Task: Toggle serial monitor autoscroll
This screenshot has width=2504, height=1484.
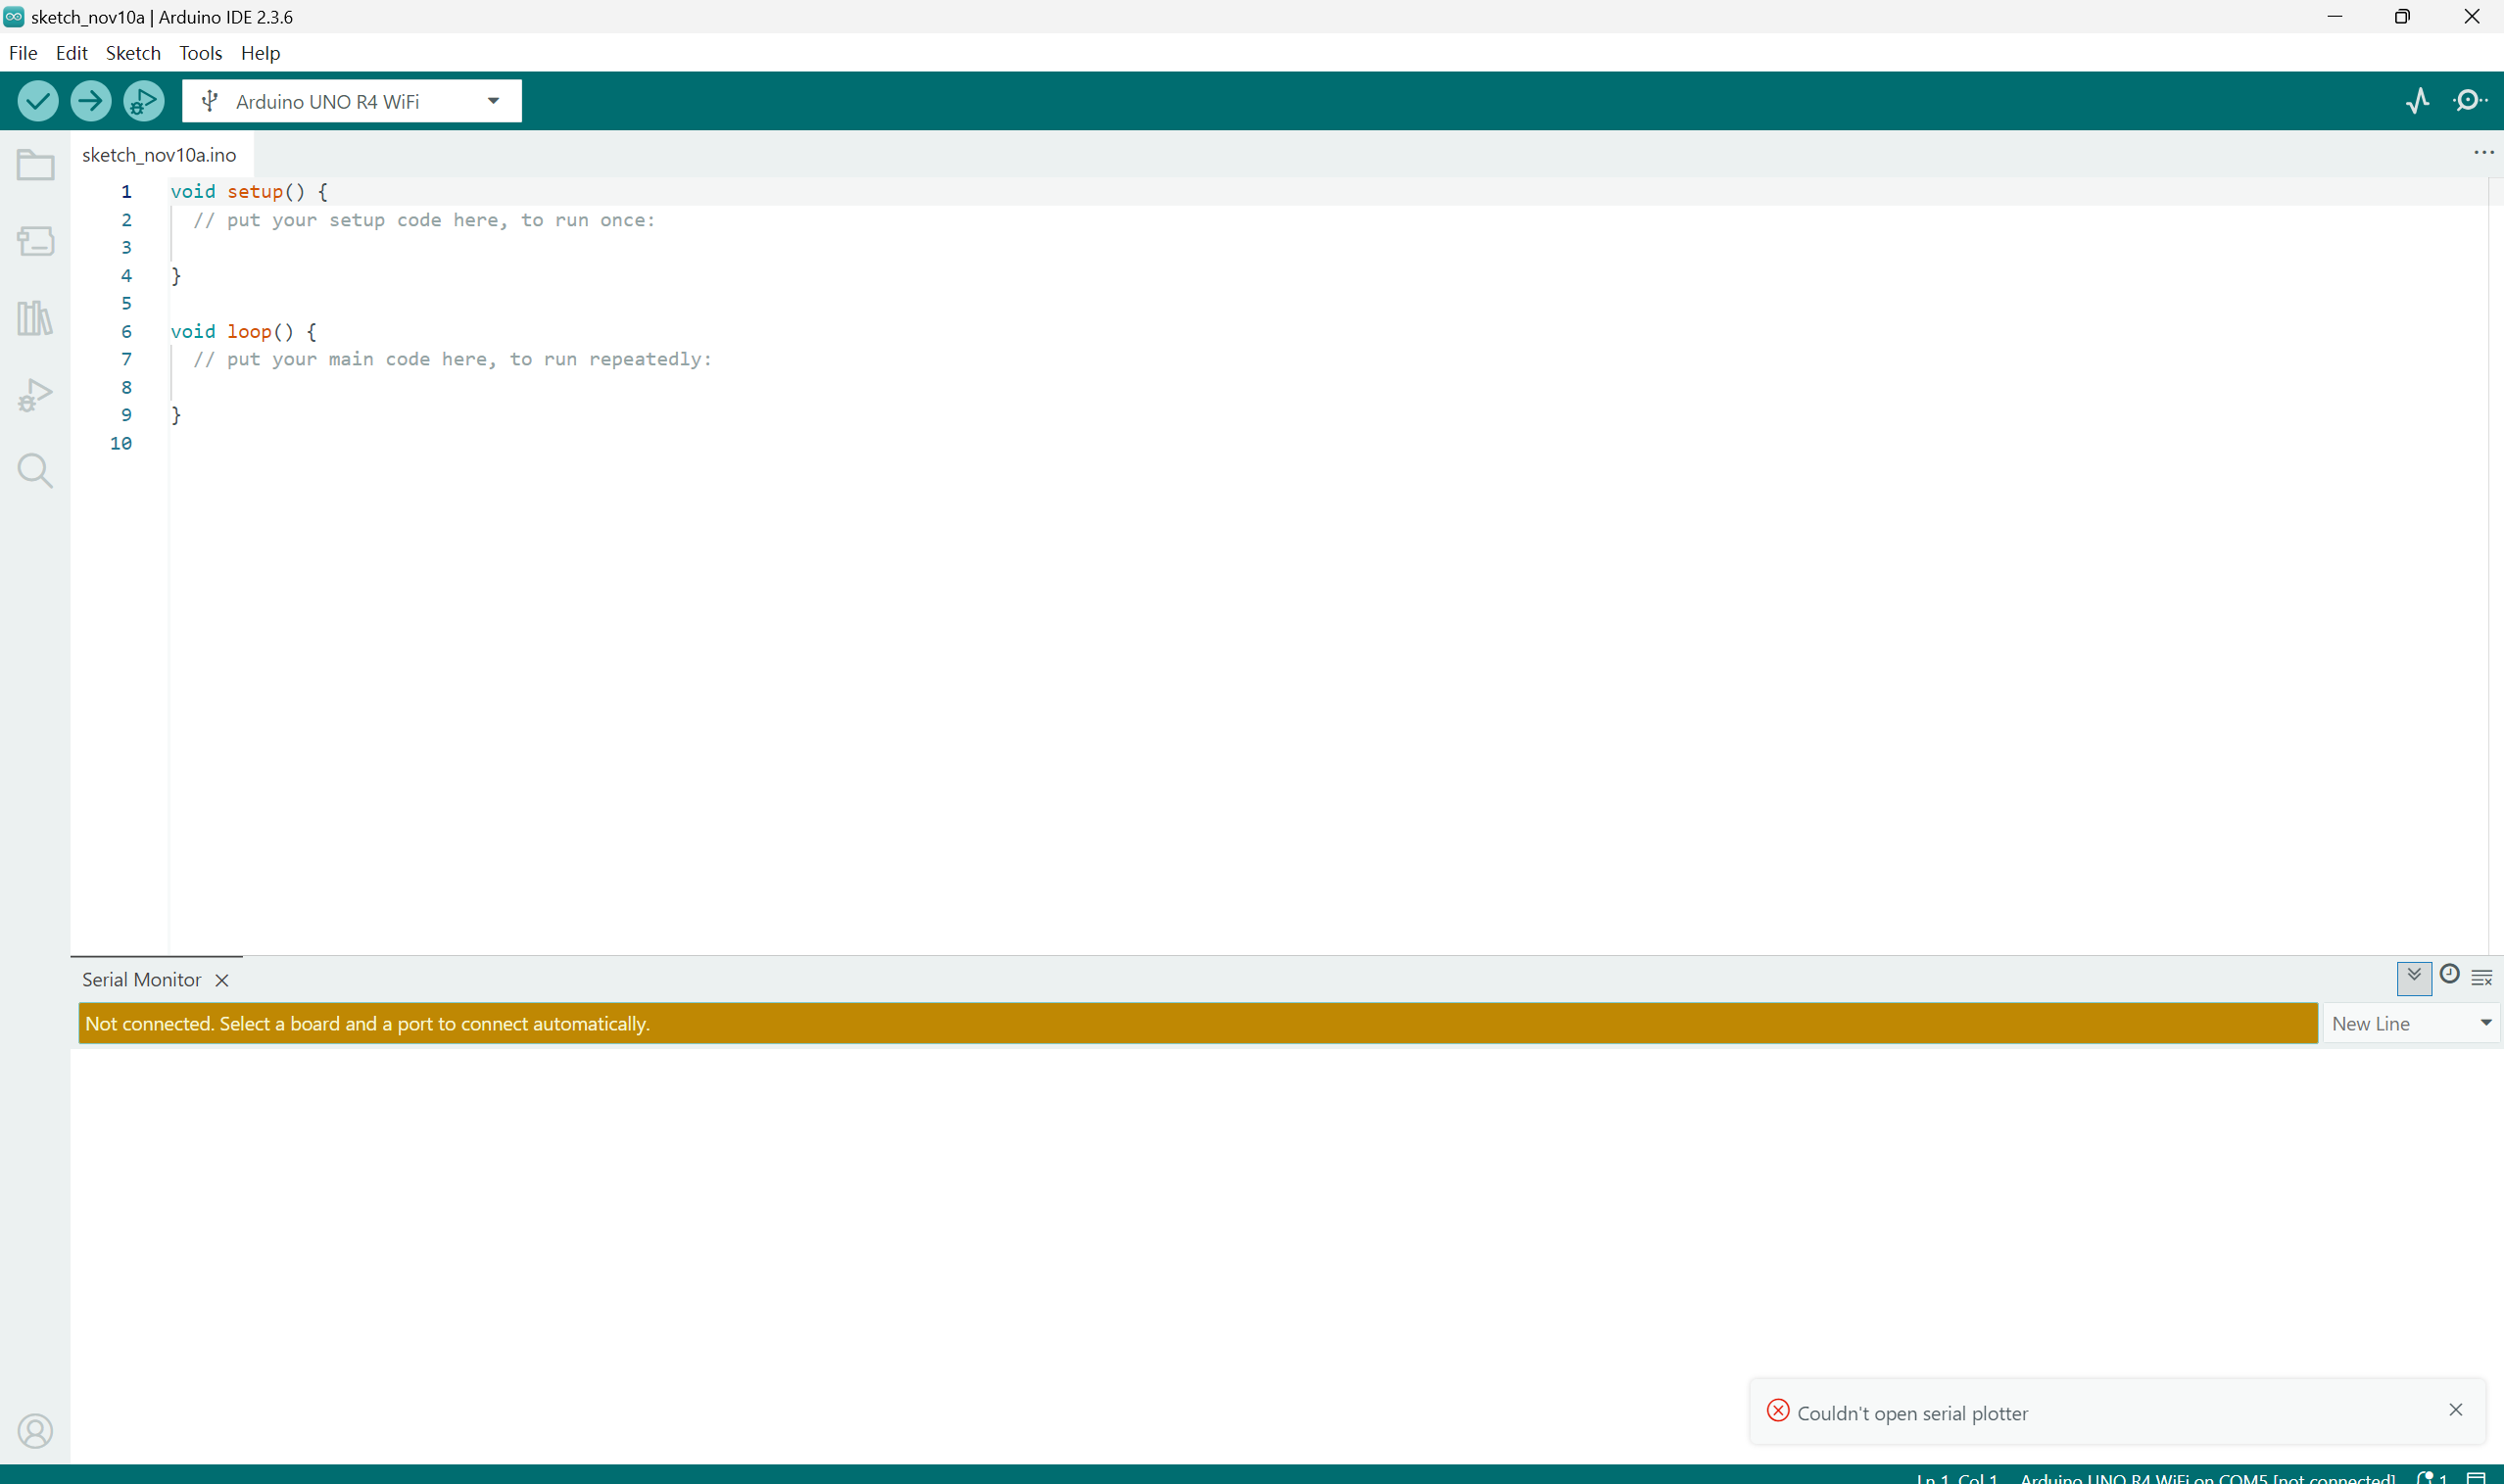Action: click(x=2414, y=977)
